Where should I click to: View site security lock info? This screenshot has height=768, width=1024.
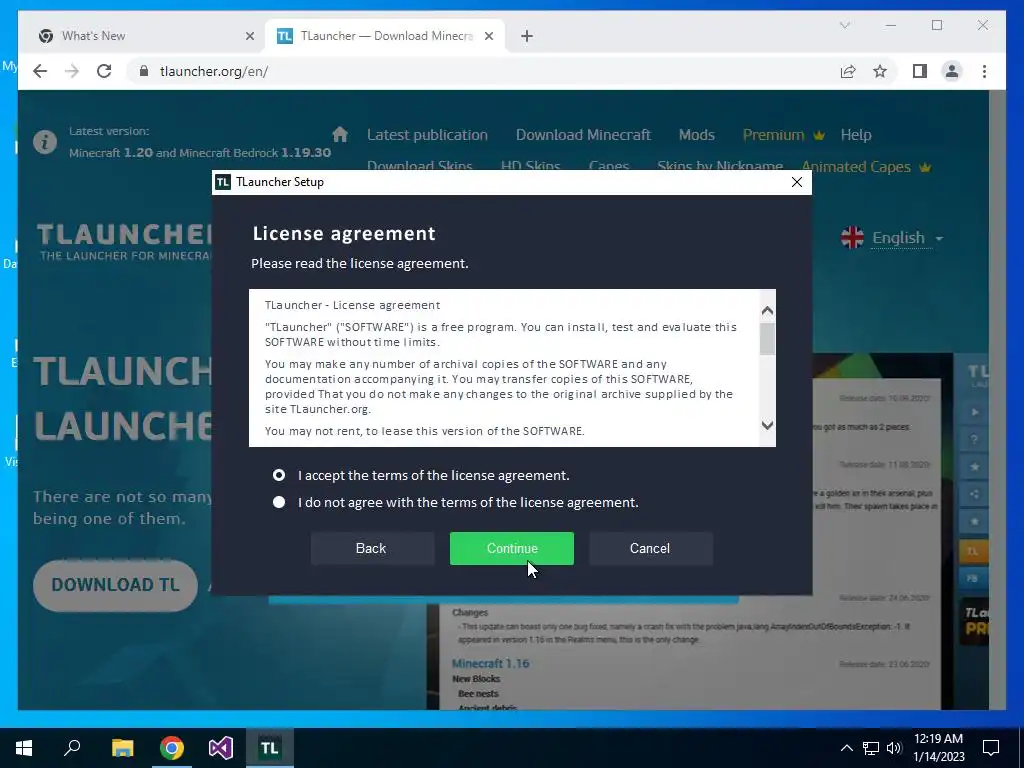(144, 71)
